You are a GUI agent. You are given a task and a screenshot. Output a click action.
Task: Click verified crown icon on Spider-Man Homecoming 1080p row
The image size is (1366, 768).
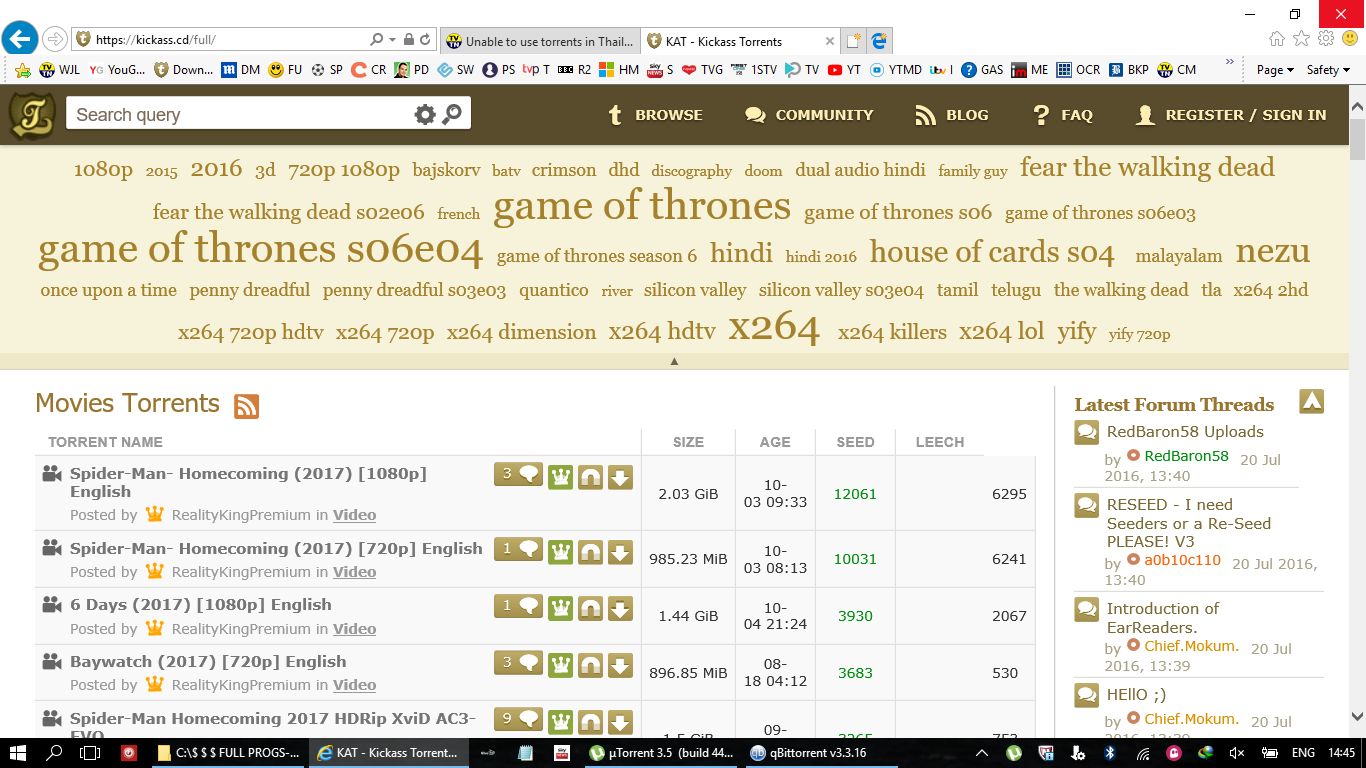tap(561, 477)
